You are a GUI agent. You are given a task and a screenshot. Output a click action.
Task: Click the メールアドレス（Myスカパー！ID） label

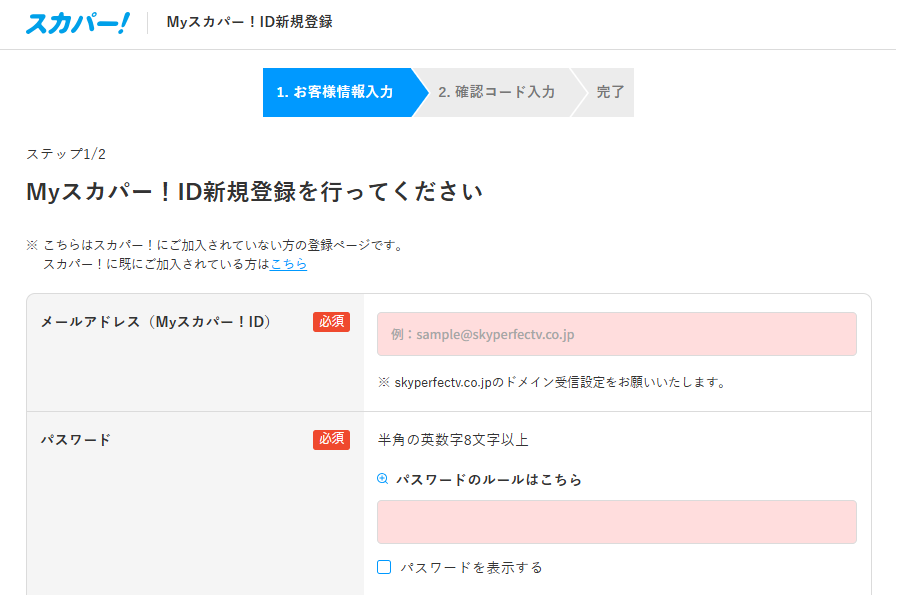click(155, 322)
